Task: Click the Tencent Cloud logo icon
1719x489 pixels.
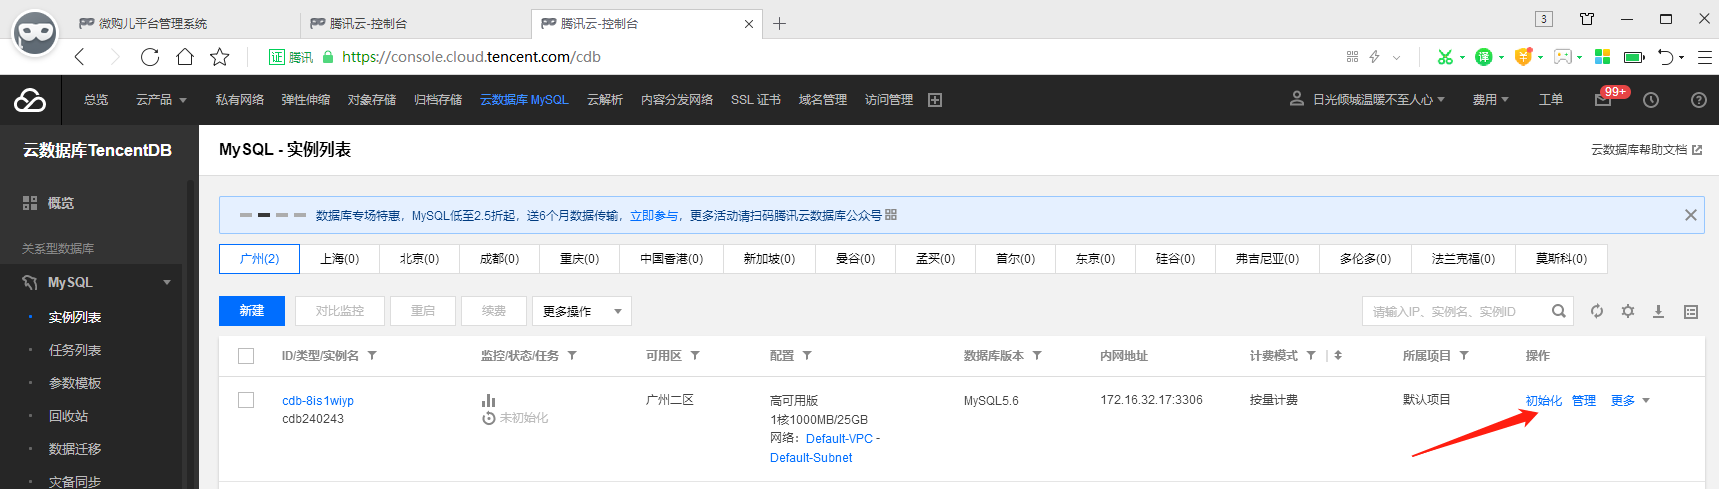Action: coord(30,100)
